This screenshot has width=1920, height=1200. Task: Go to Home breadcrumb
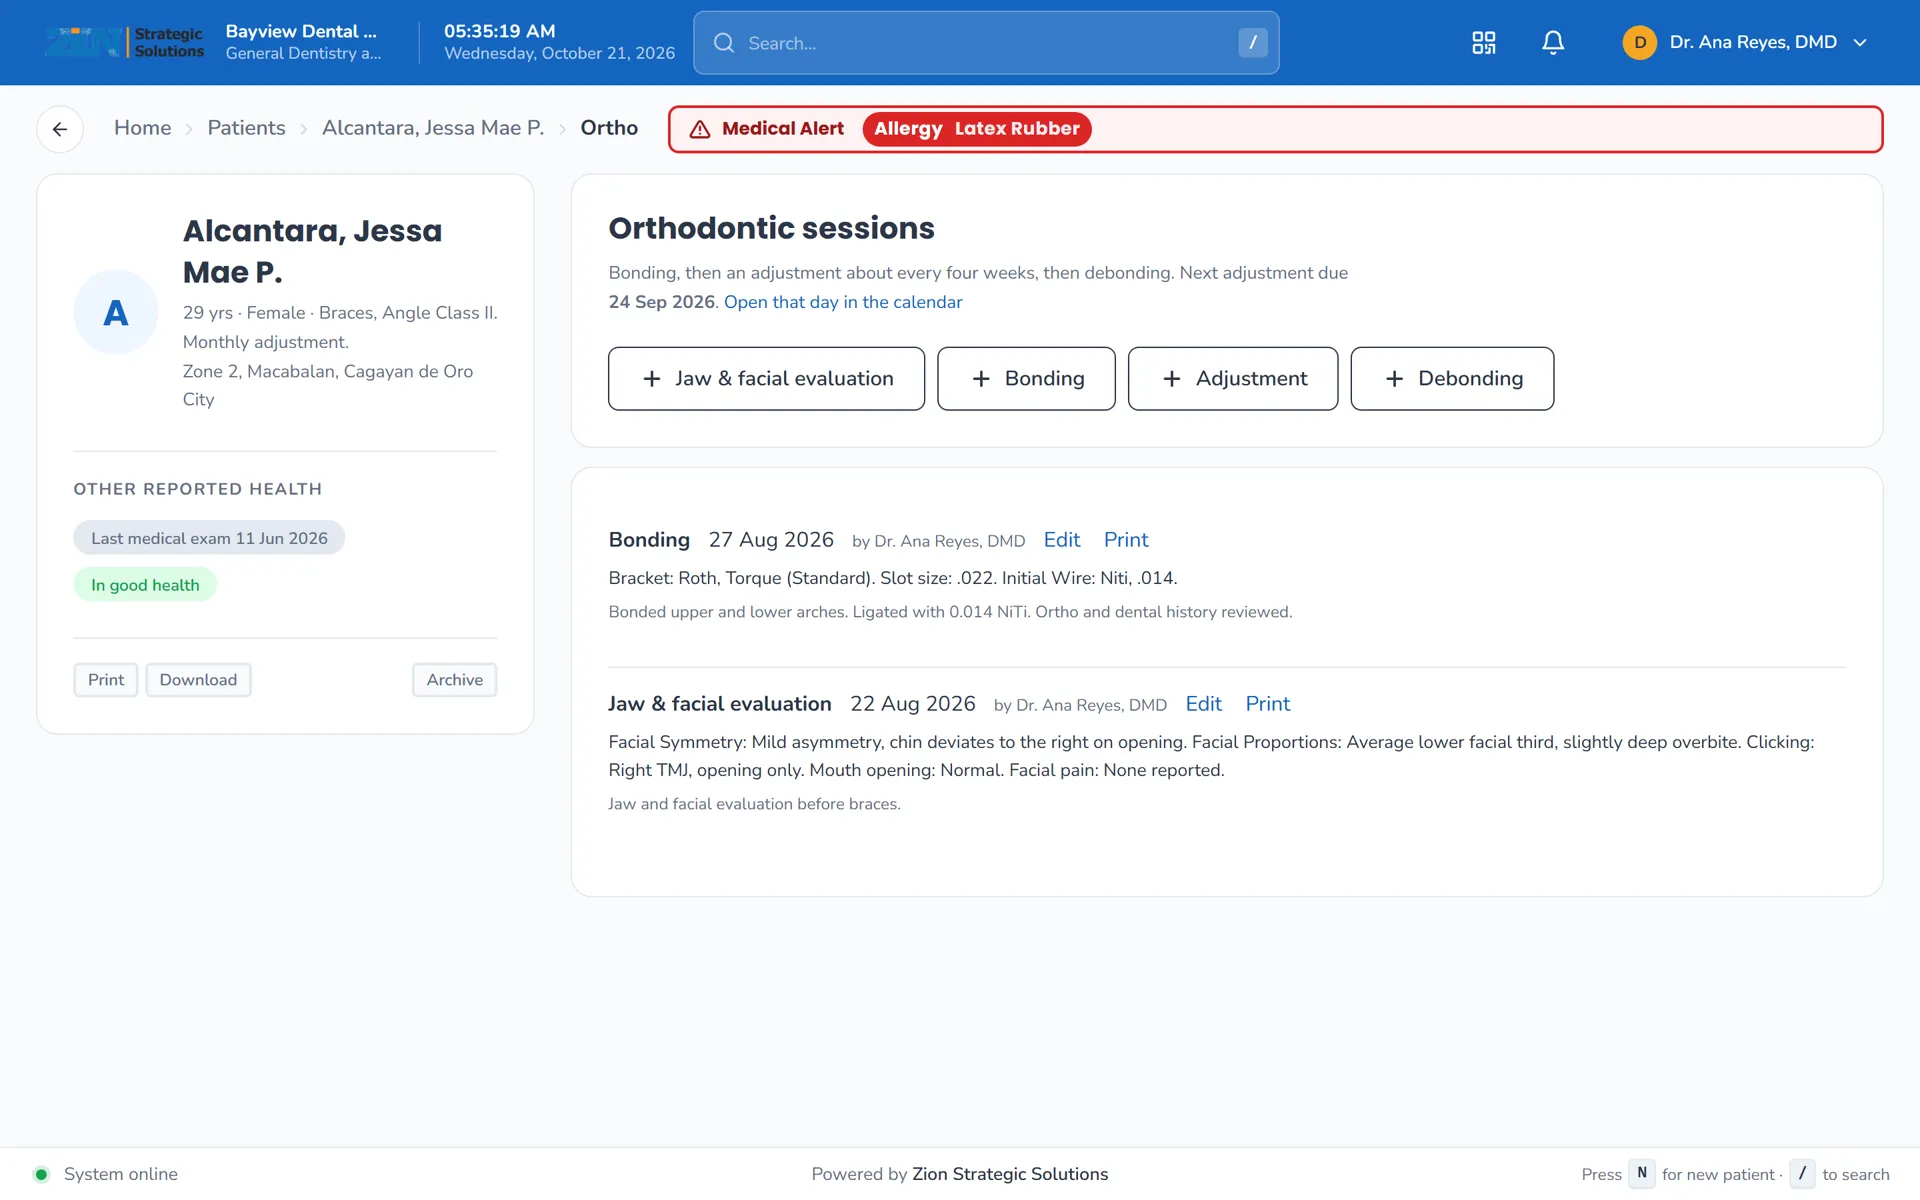pyautogui.click(x=142, y=128)
